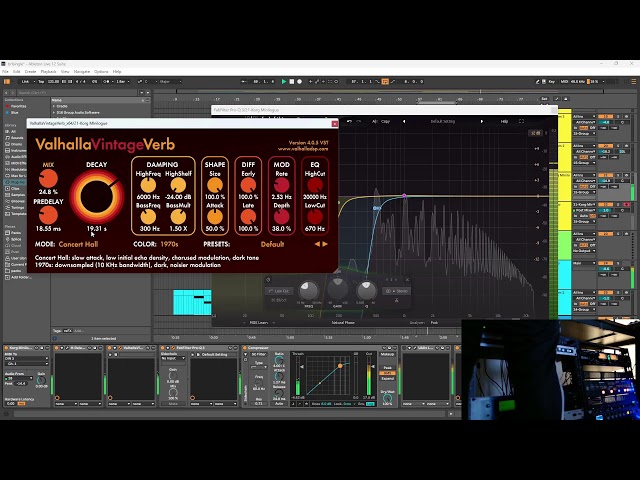Click the browser search field
The width and height of the screenshot is (640, 480).
pos(78,93)
